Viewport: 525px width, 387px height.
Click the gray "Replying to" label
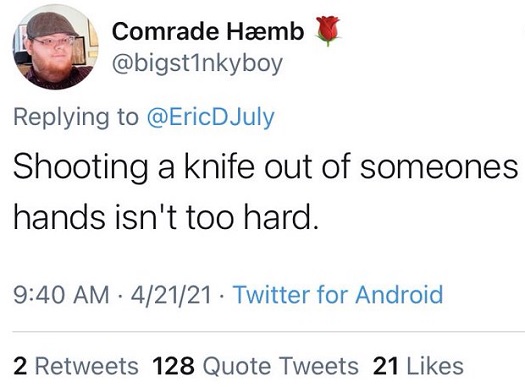click(76, 118)
